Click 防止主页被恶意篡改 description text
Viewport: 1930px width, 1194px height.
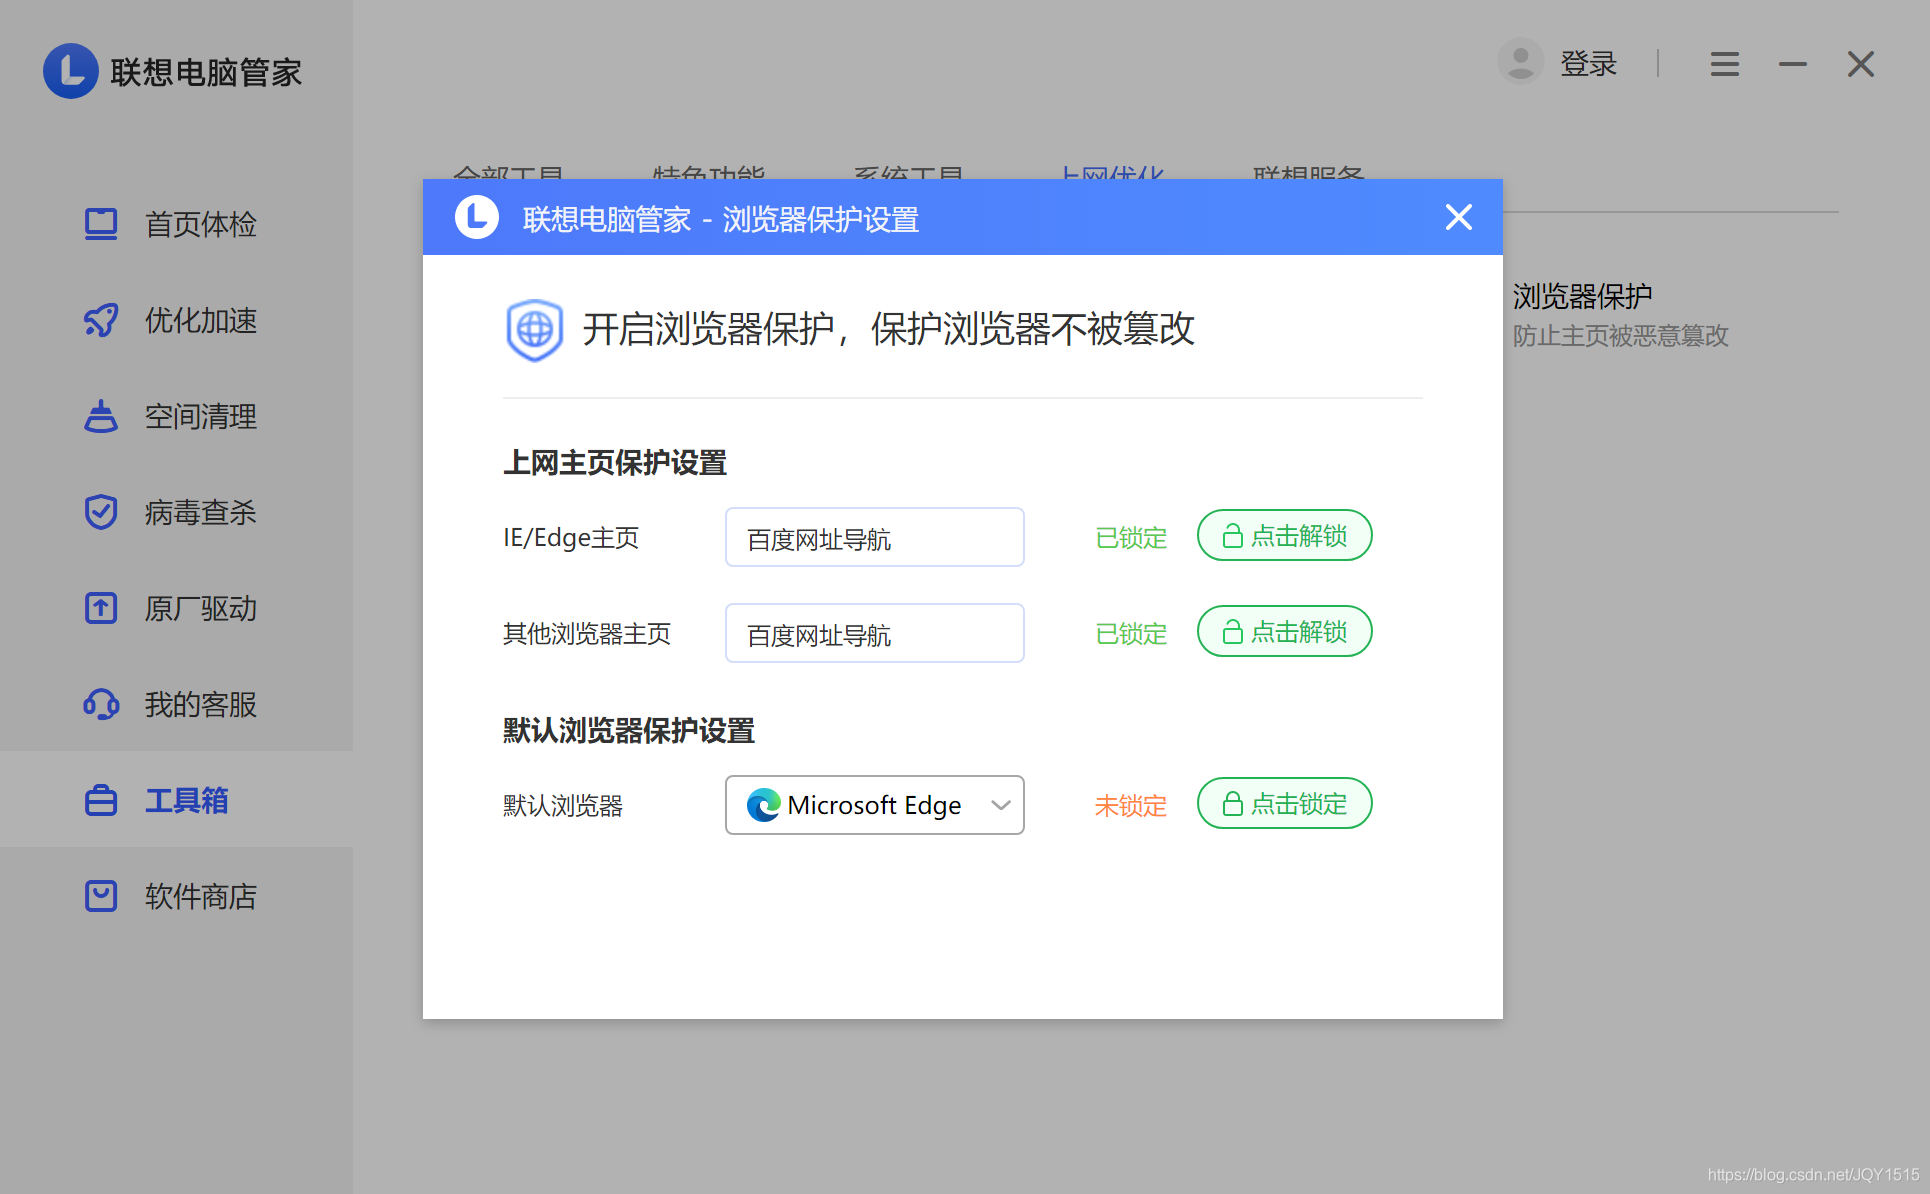(x=1620, y=336)
